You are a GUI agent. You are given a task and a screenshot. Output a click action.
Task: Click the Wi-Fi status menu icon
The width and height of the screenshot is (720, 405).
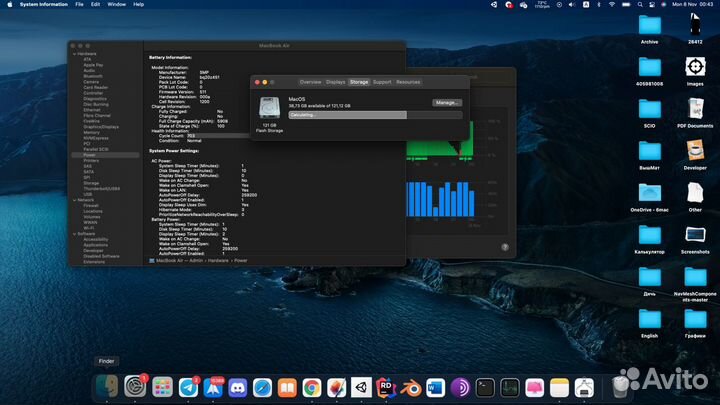pyautogui.click(x=612, y=4)
